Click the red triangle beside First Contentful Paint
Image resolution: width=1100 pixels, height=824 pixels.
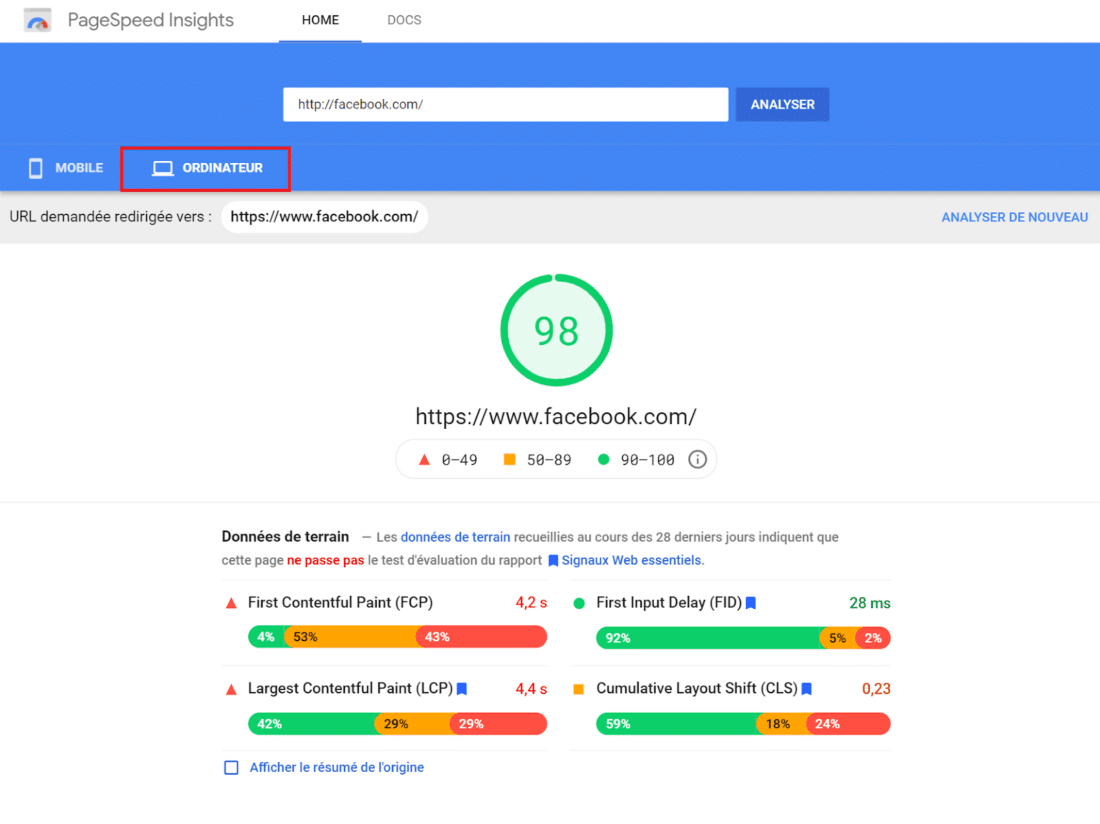231,603
